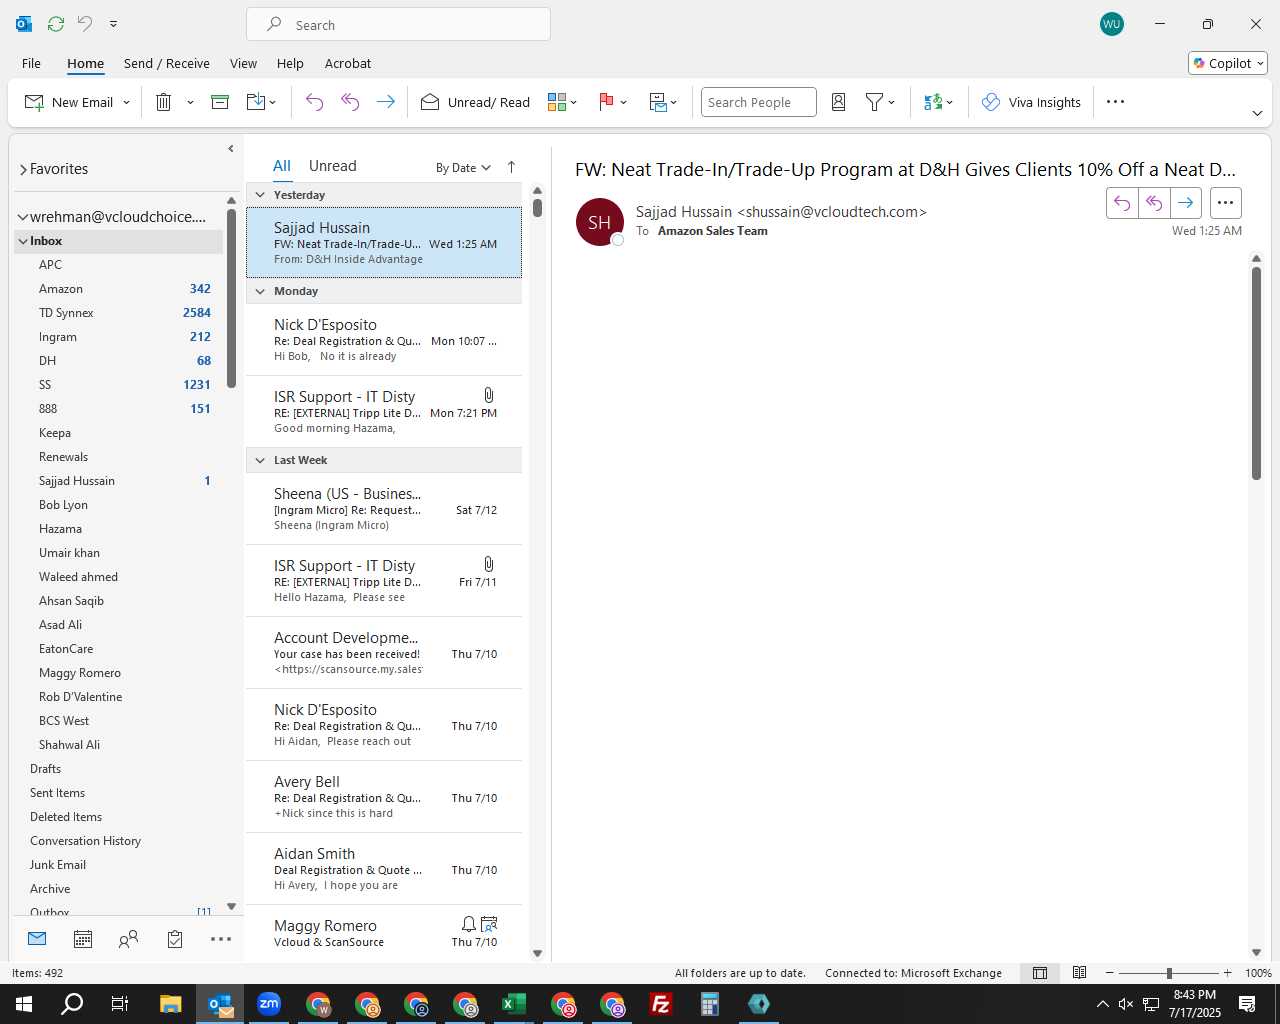Click the Undo arrow in ribbon
Image resolution: width=1280 pixels, height=1024 pixels.
(x=314, y=102)
